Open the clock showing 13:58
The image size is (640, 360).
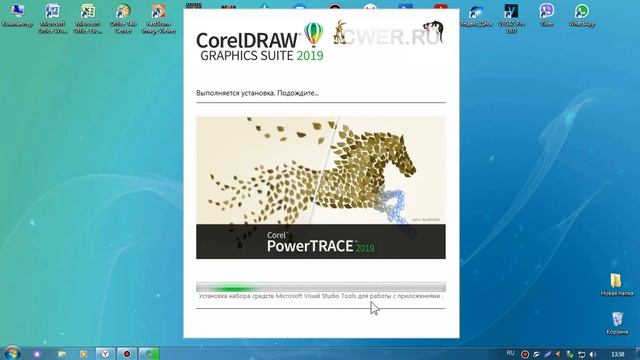[618, 354]
